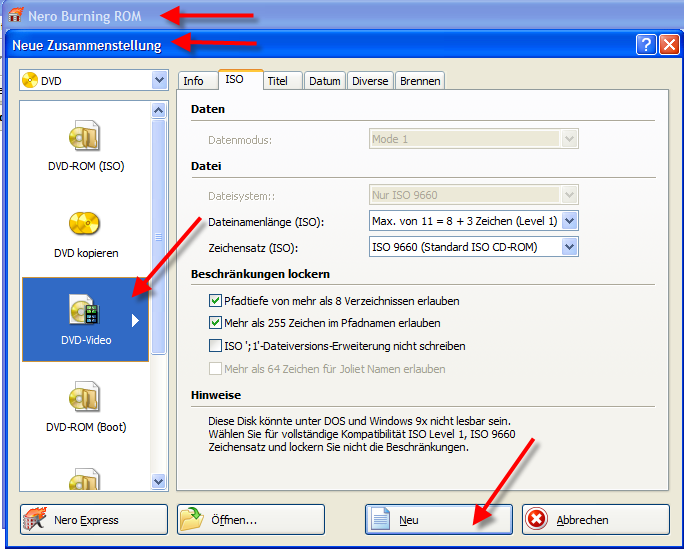Open the Dateinamenlänge (ISO) dropdown
This screenshot has height=549, width=684.
pos(570,221)
